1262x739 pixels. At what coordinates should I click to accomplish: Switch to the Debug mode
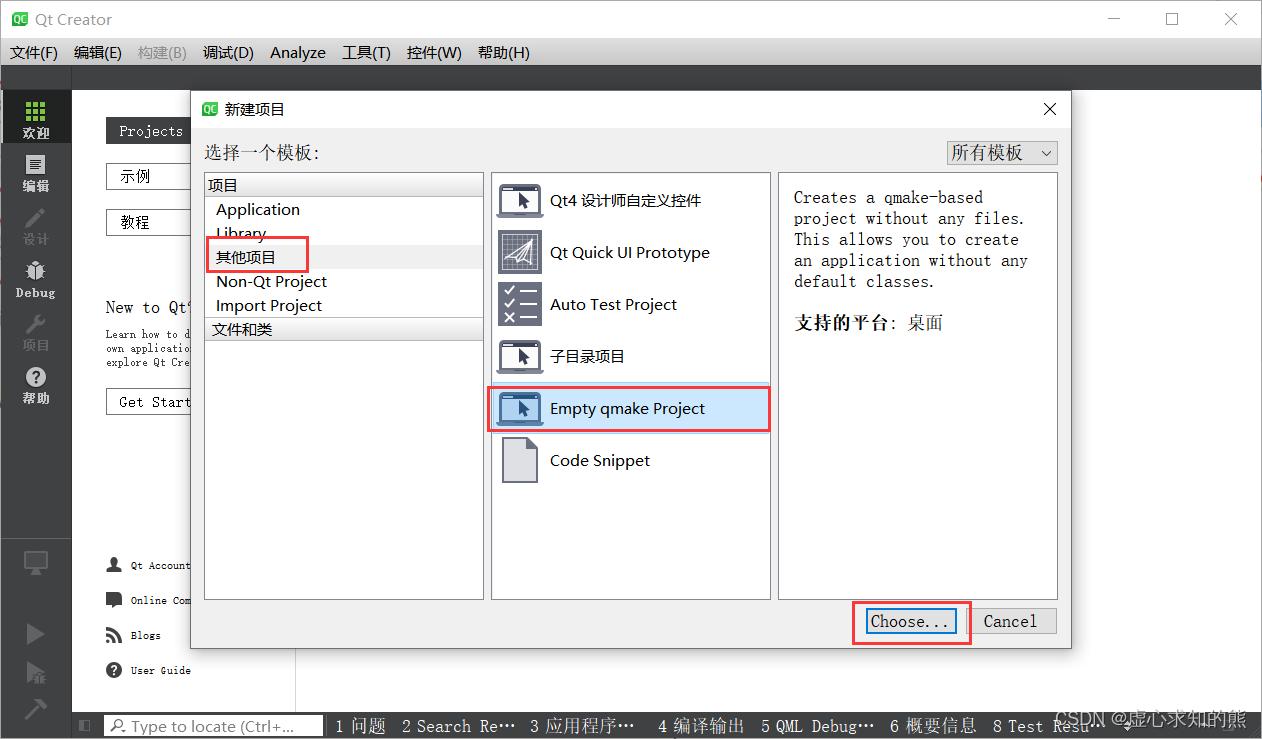pyautogui.click(x=36, y=279)
